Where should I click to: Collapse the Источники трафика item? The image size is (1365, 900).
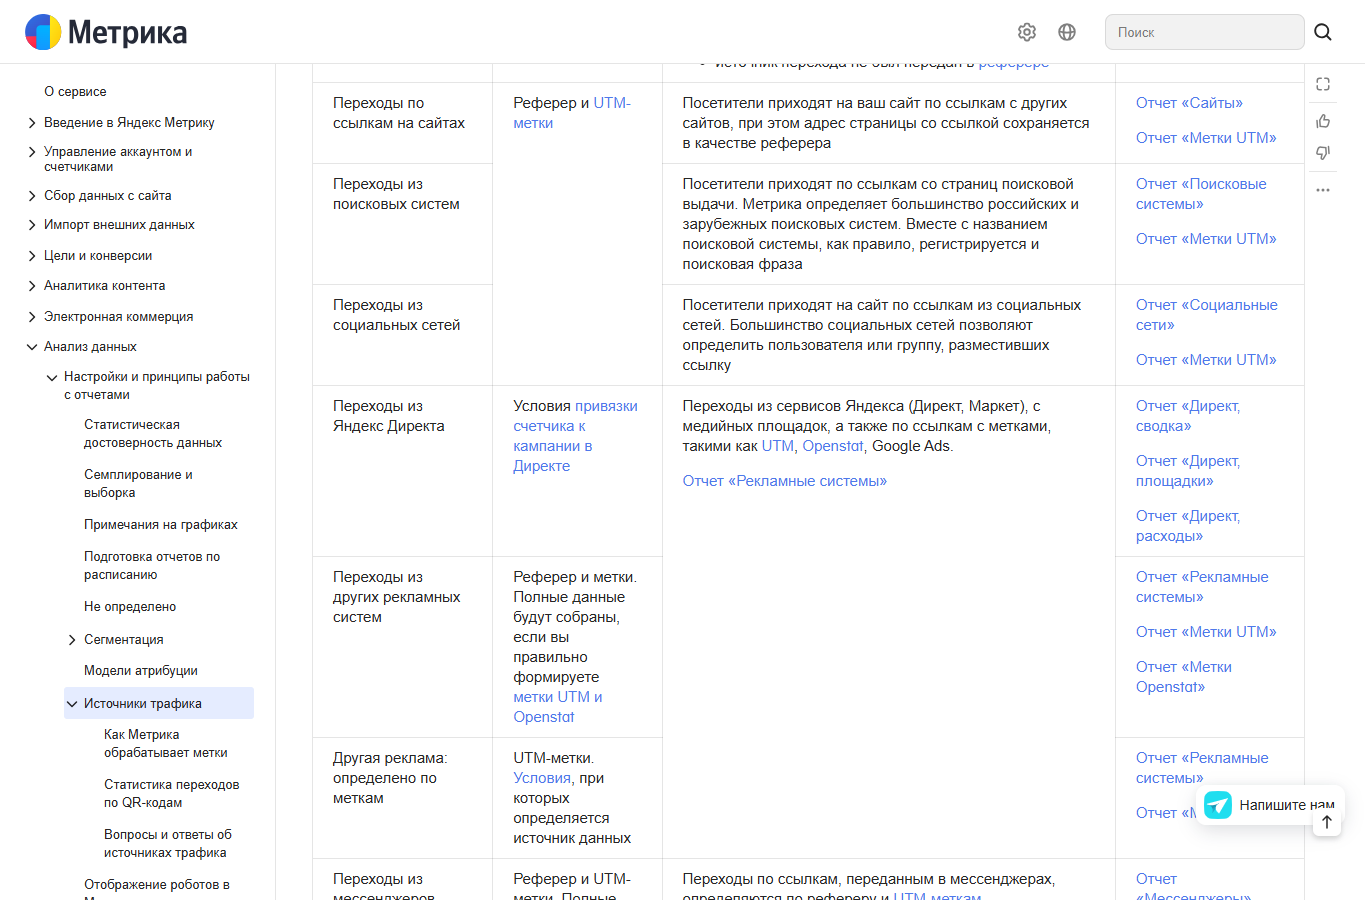(x=72, y=704)
